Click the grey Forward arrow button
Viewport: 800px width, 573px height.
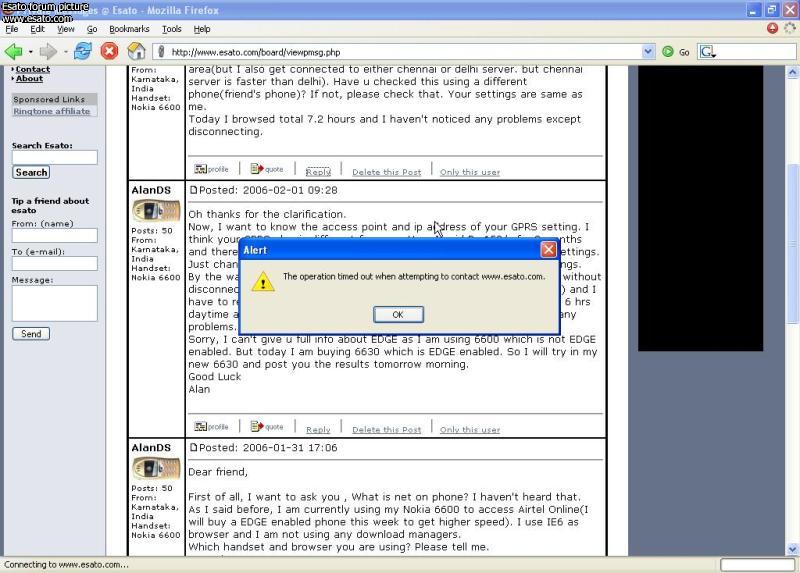[x=48, y=52]
